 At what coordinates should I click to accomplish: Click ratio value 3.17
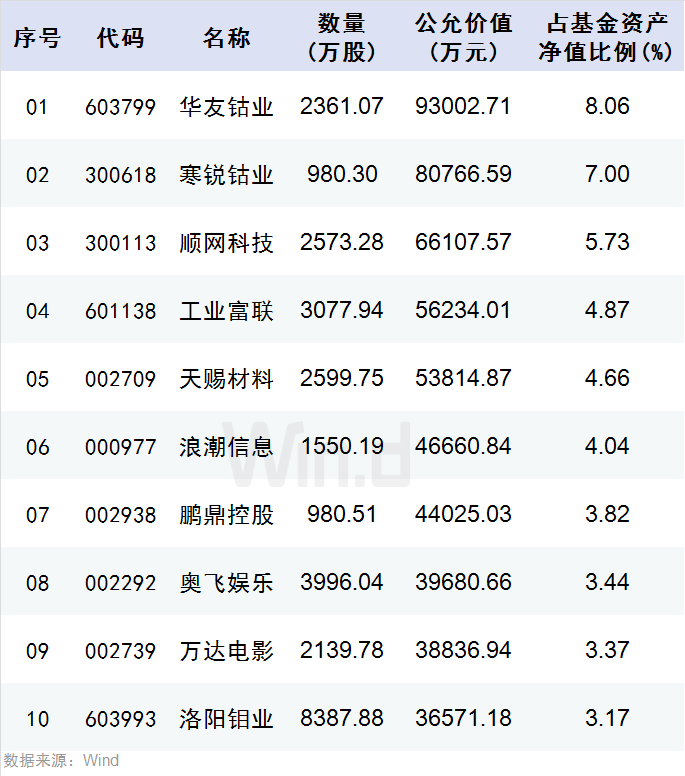[x=607, y=718]
